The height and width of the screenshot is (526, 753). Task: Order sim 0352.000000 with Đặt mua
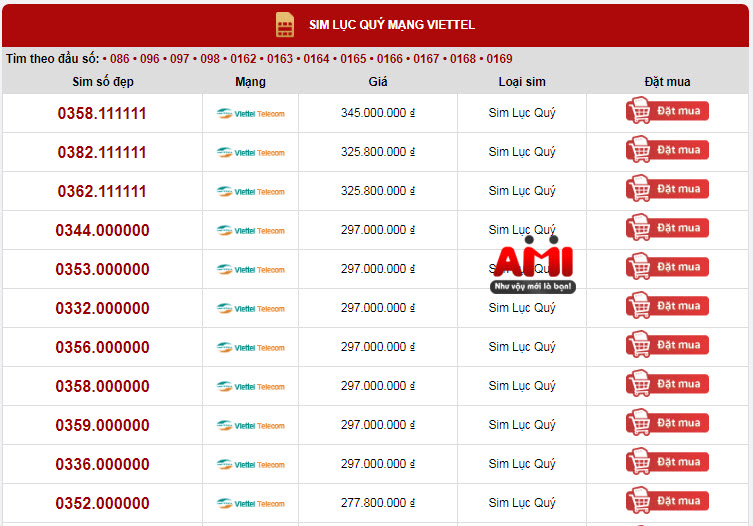pyautogui.click(x=667, y=500)
